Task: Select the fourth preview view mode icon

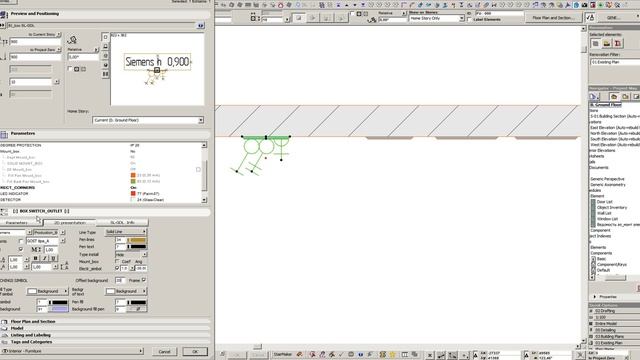Action: (105, 65)
